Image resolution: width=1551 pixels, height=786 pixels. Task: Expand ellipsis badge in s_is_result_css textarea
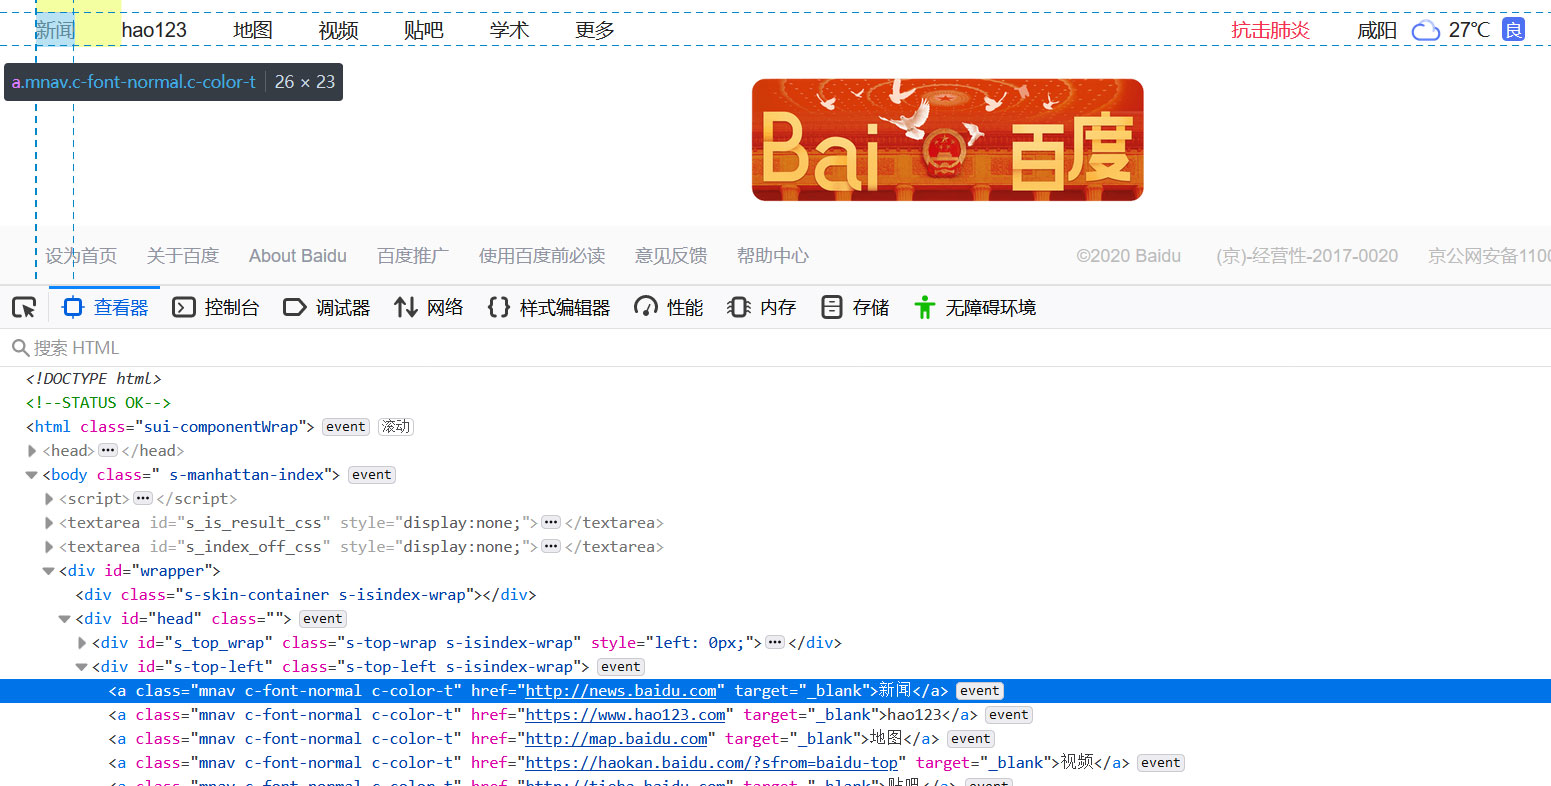click(551, 523)
